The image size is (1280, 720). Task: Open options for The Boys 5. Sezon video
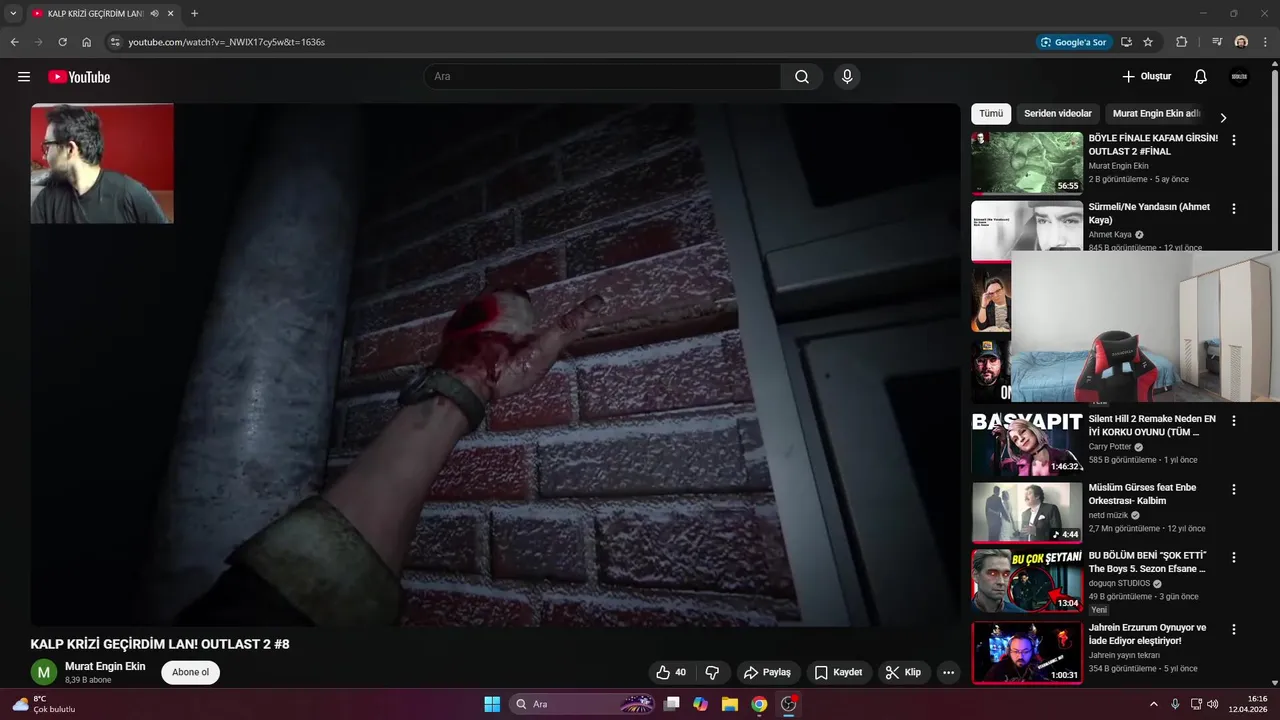pyautogui.click(x=1234, y=557)
